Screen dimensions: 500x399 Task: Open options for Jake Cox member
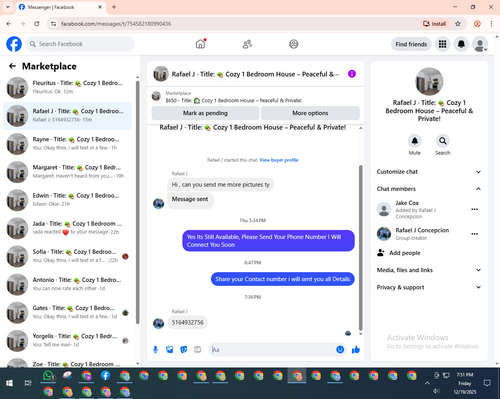tap(475, 209)
